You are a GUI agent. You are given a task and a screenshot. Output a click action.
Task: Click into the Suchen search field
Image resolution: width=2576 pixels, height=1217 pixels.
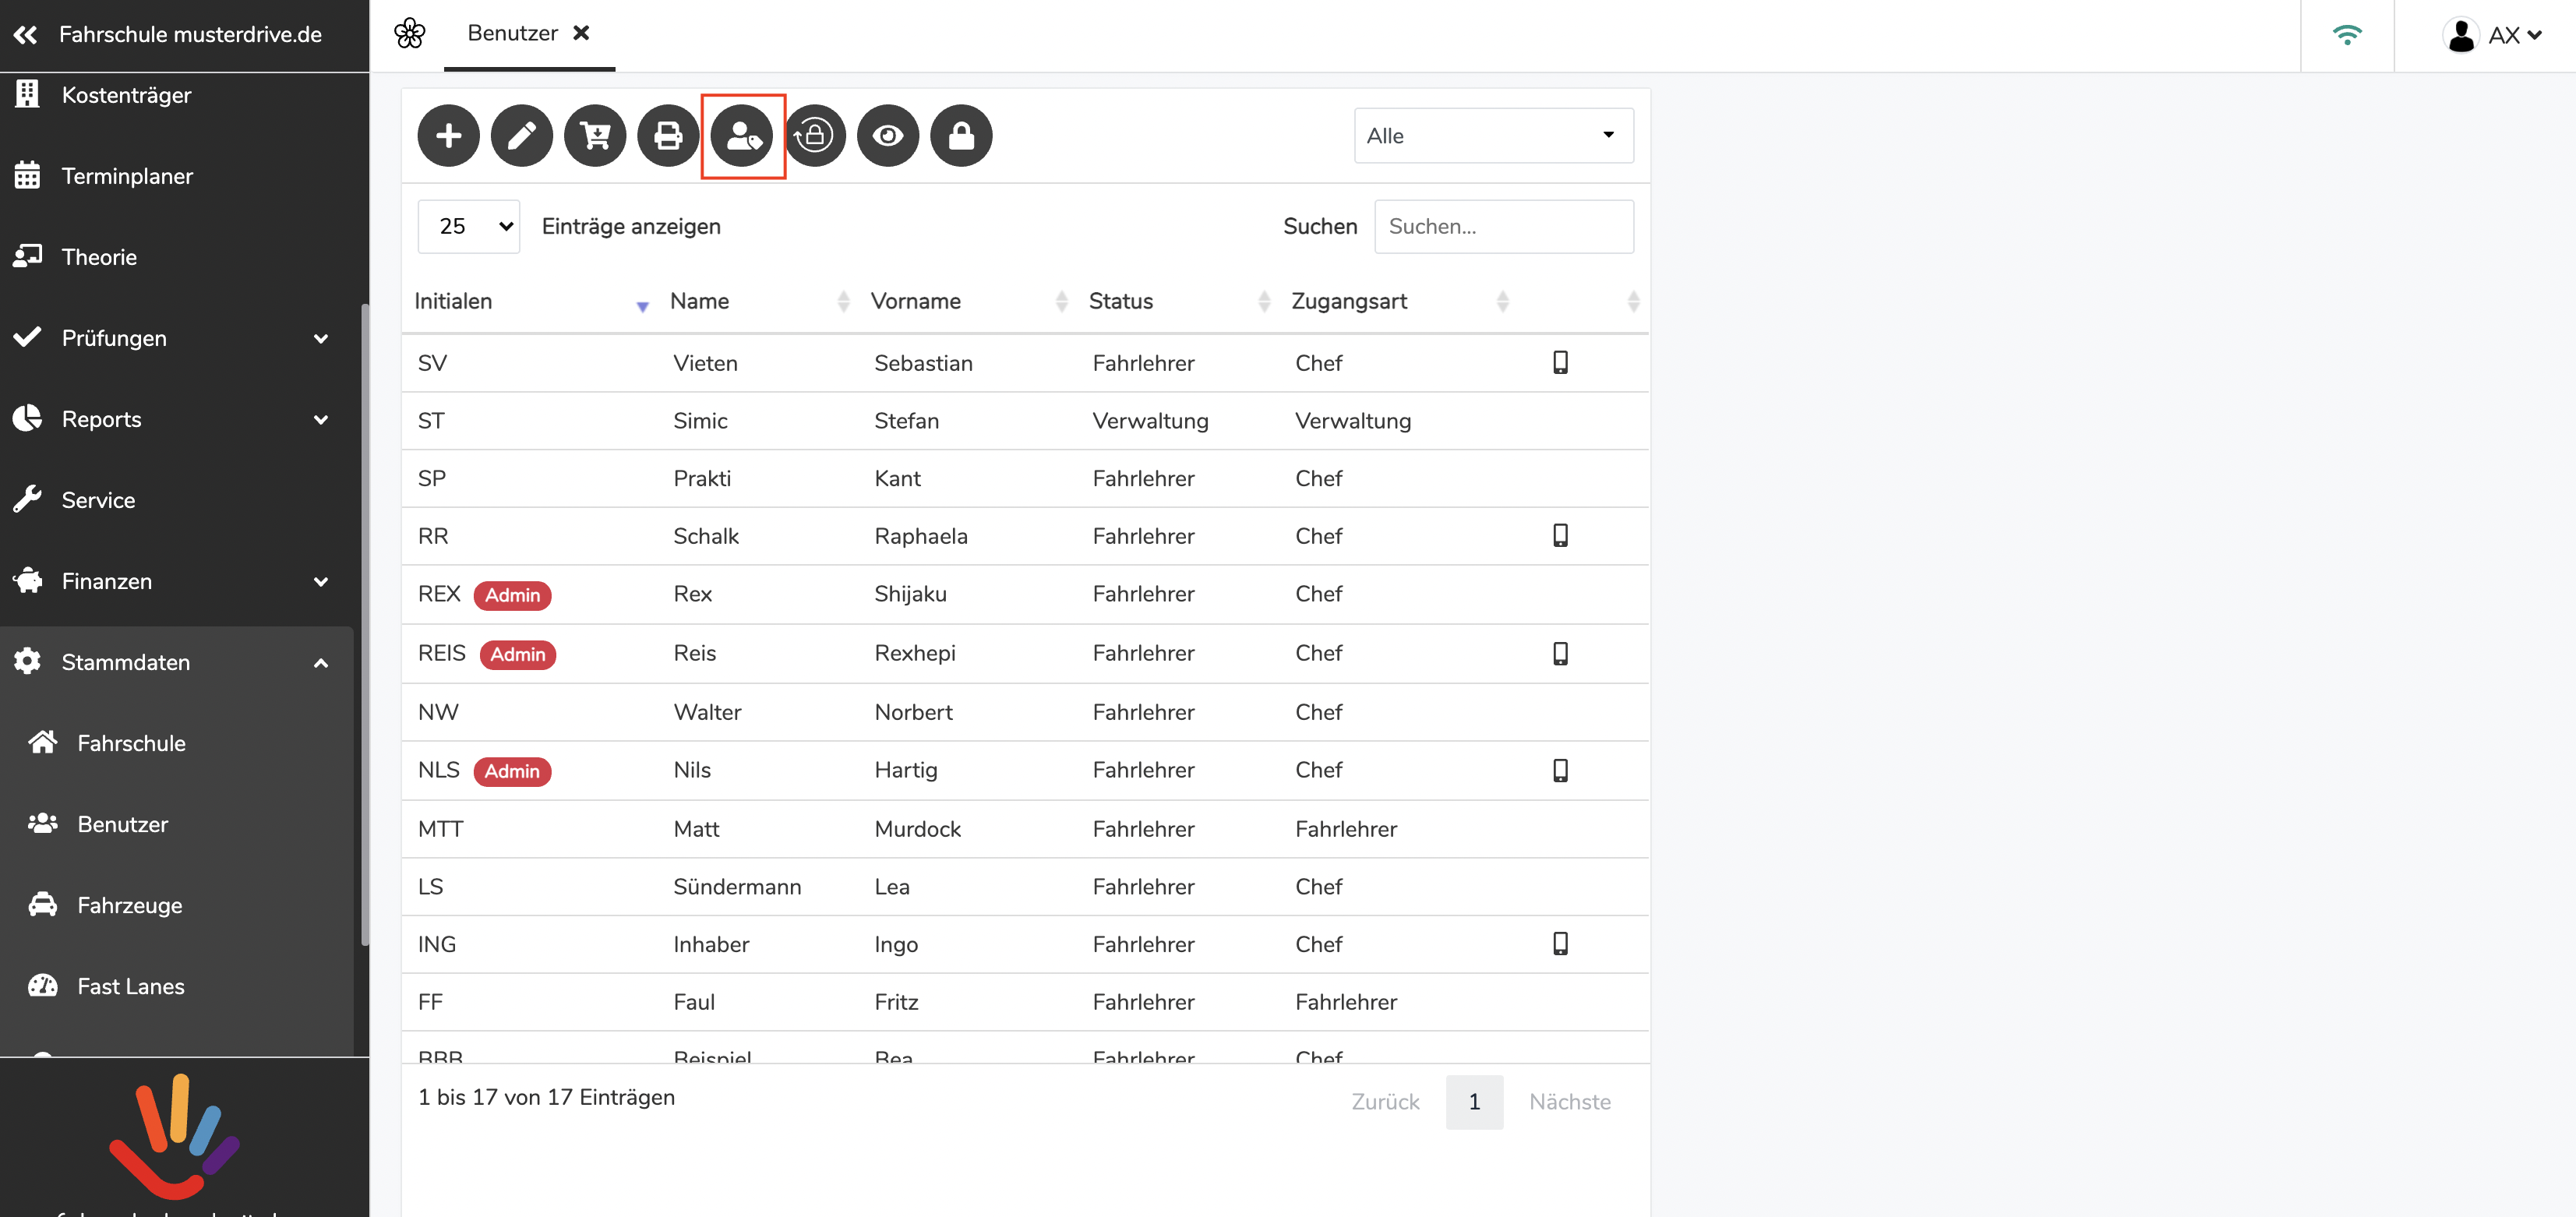pyautogui.click(x=1503, y=226)
